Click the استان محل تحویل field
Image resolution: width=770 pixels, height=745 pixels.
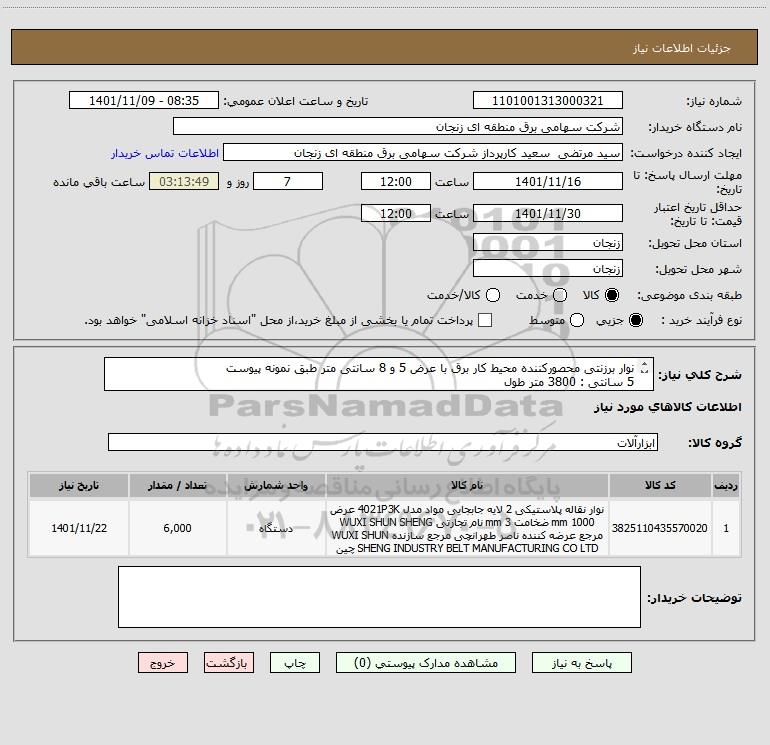tap(548, 243)
